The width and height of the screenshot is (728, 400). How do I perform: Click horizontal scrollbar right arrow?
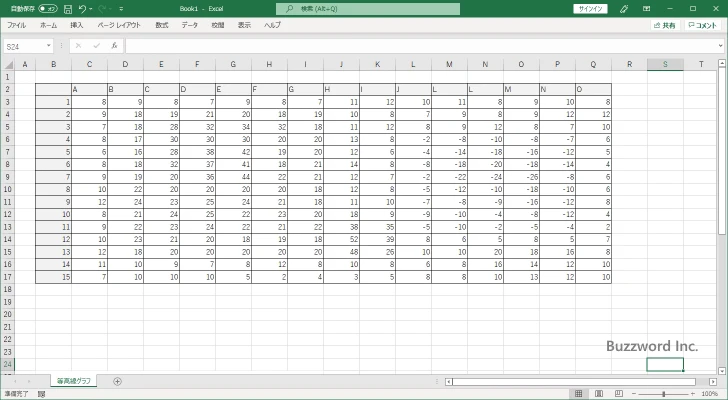(x=713, y=381)
